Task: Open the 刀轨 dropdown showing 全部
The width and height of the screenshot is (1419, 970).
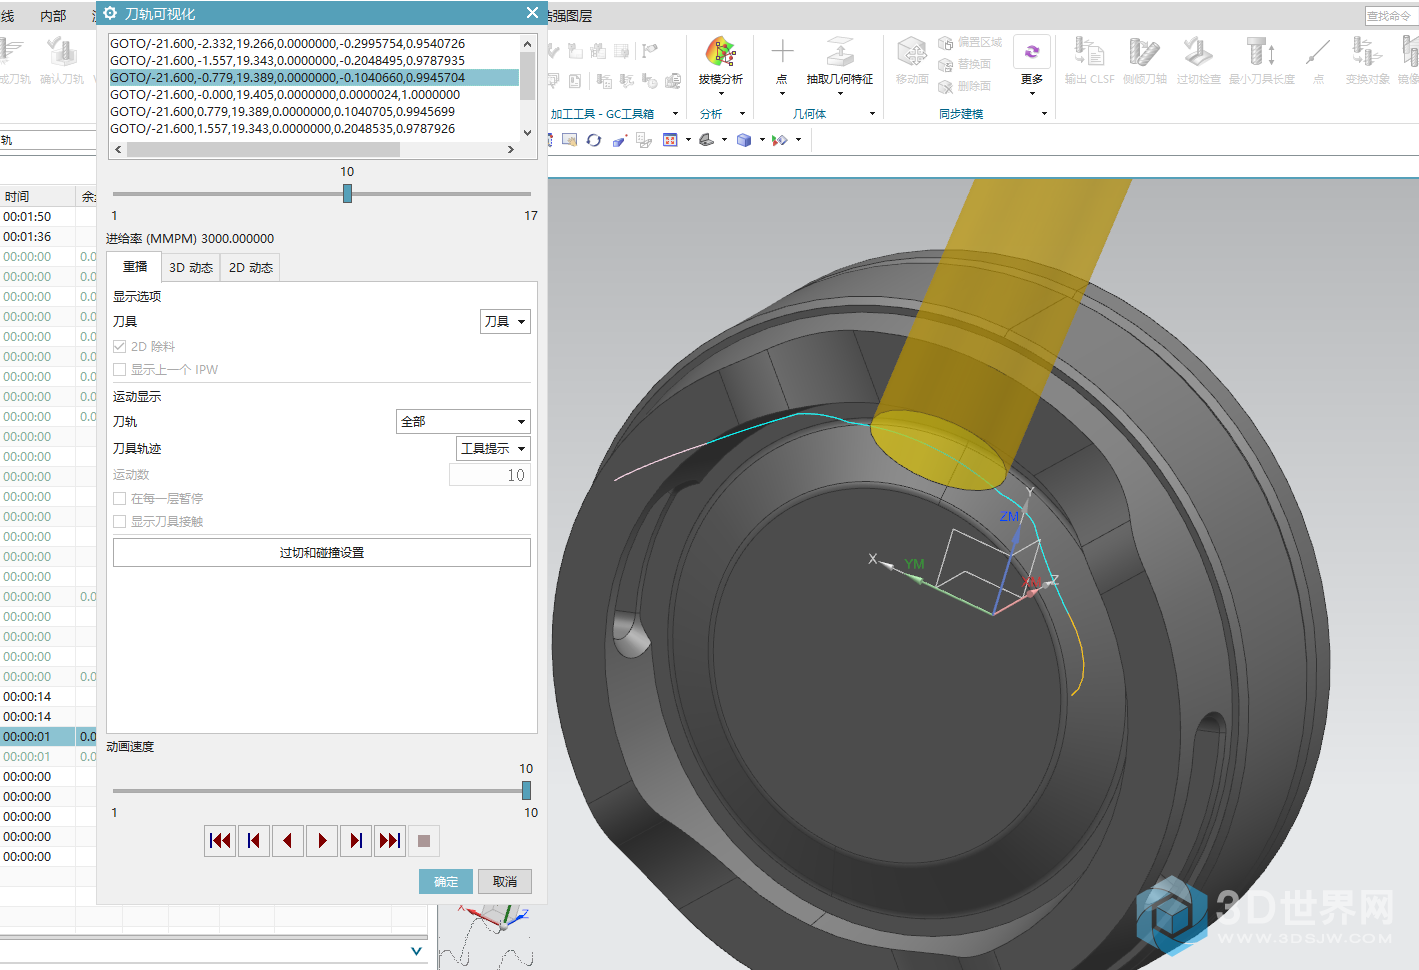Action: (463, 421)
